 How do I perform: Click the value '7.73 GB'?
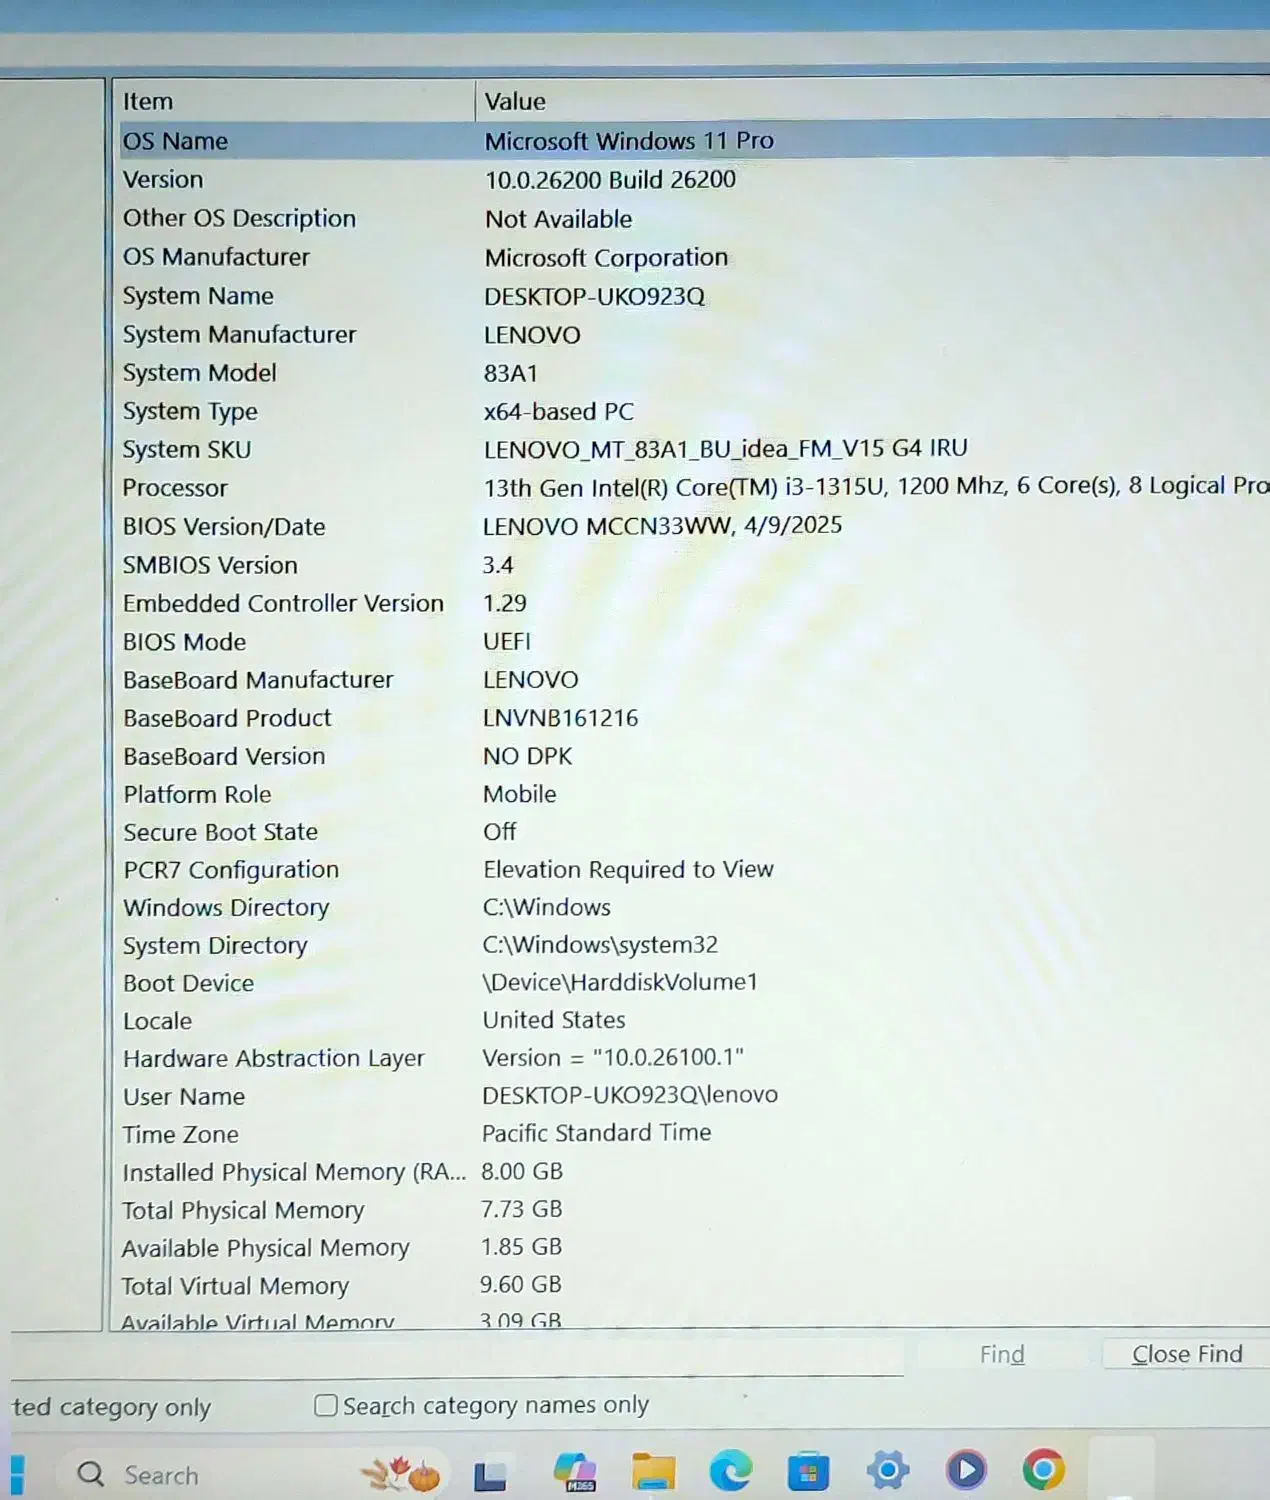pos(522,1209)
